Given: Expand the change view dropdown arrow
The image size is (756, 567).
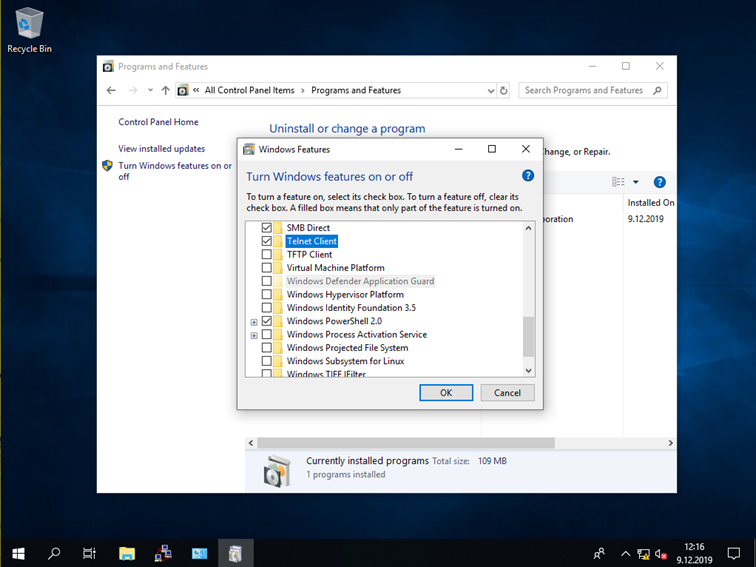Looking at the screenshot, I should click(635, 182).
